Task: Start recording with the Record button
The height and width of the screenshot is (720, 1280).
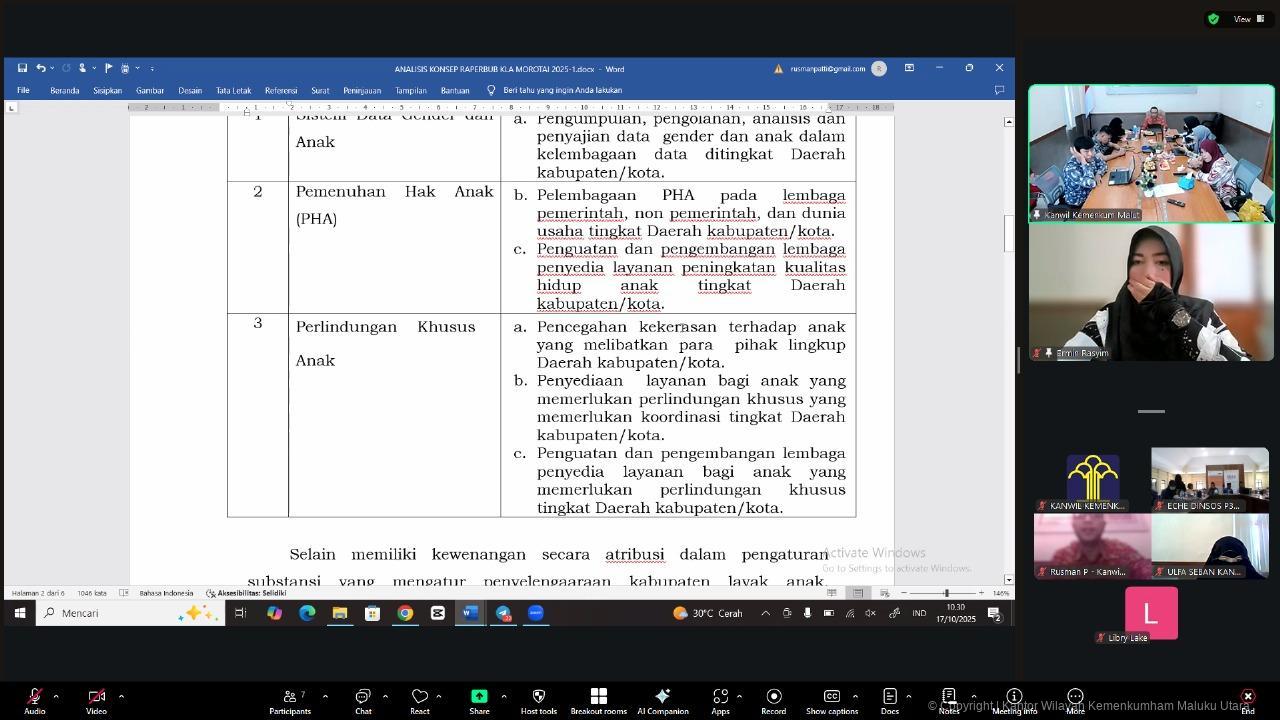Action: [773, 697]
